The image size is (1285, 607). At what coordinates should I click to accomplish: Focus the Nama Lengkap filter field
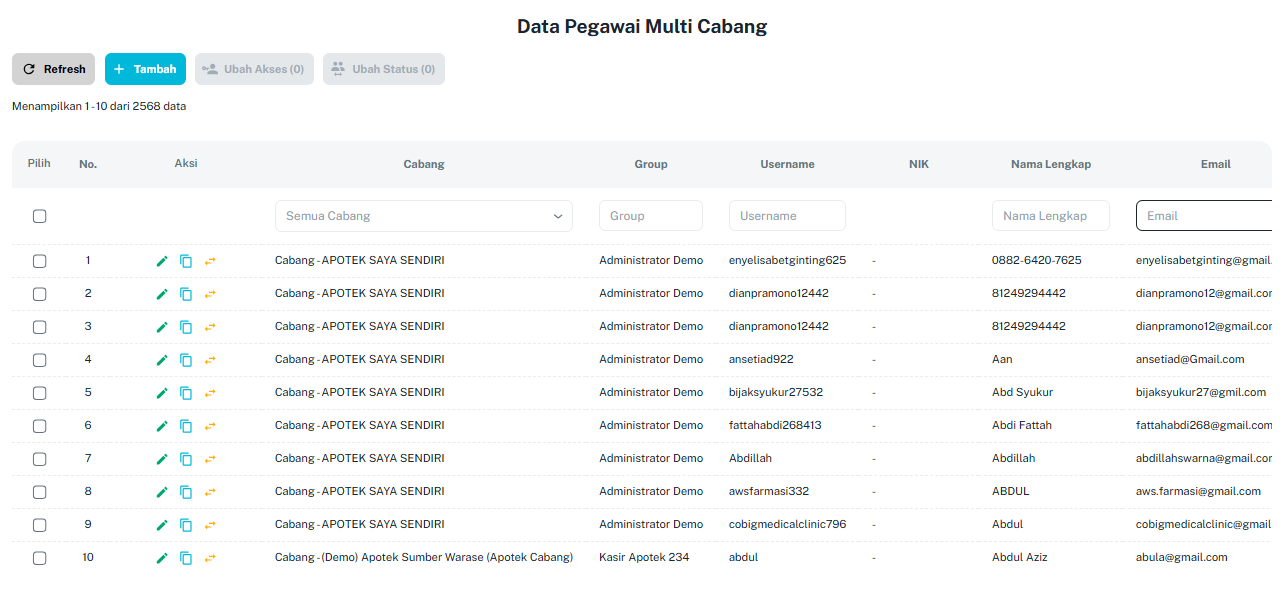point(1051,216)
